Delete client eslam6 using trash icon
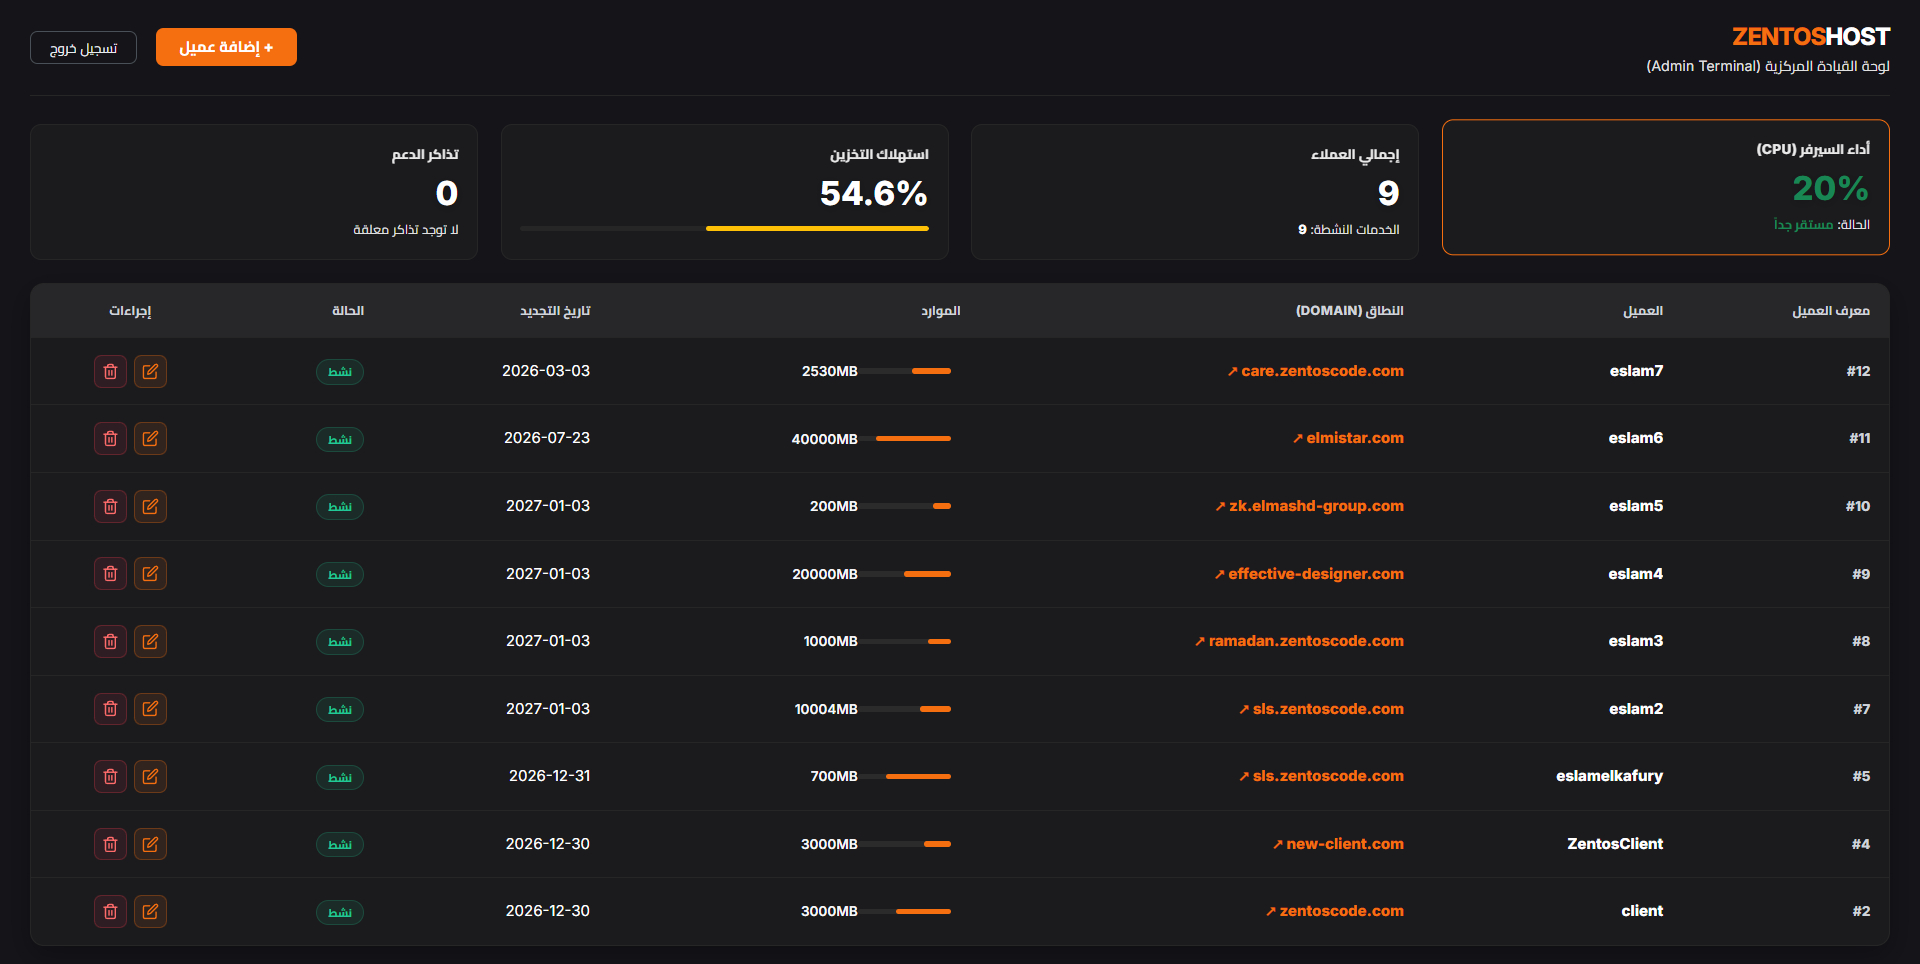Image resolution: width=1920 pixels, height=964 pixels. [x=110, y=439]
